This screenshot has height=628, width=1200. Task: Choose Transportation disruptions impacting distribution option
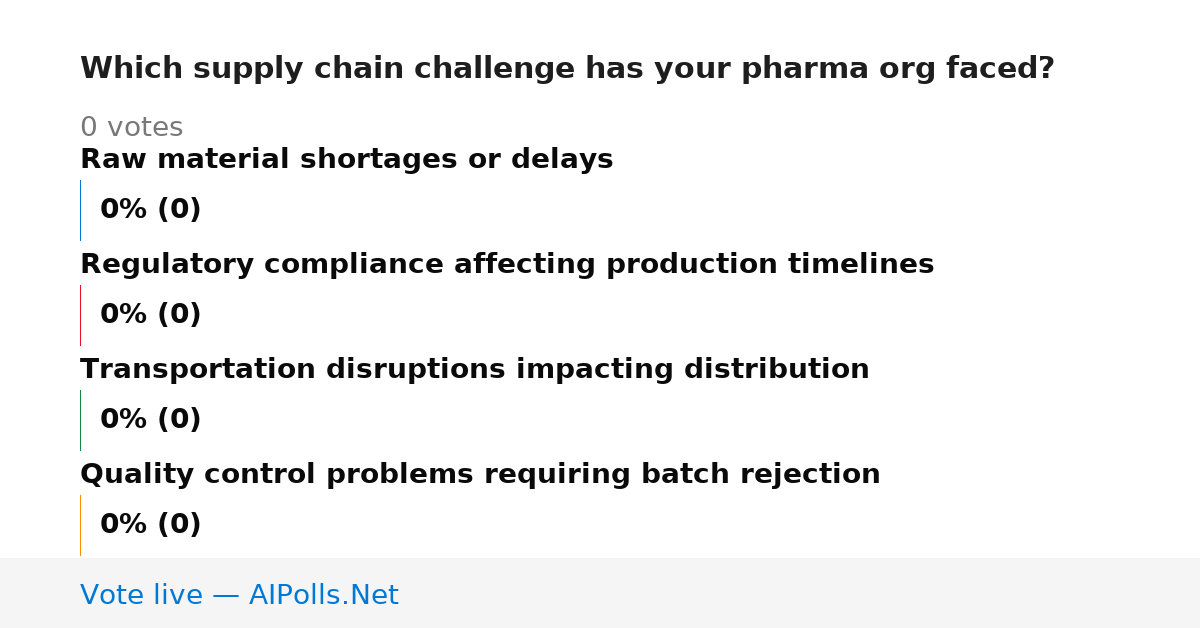(474, 370)
